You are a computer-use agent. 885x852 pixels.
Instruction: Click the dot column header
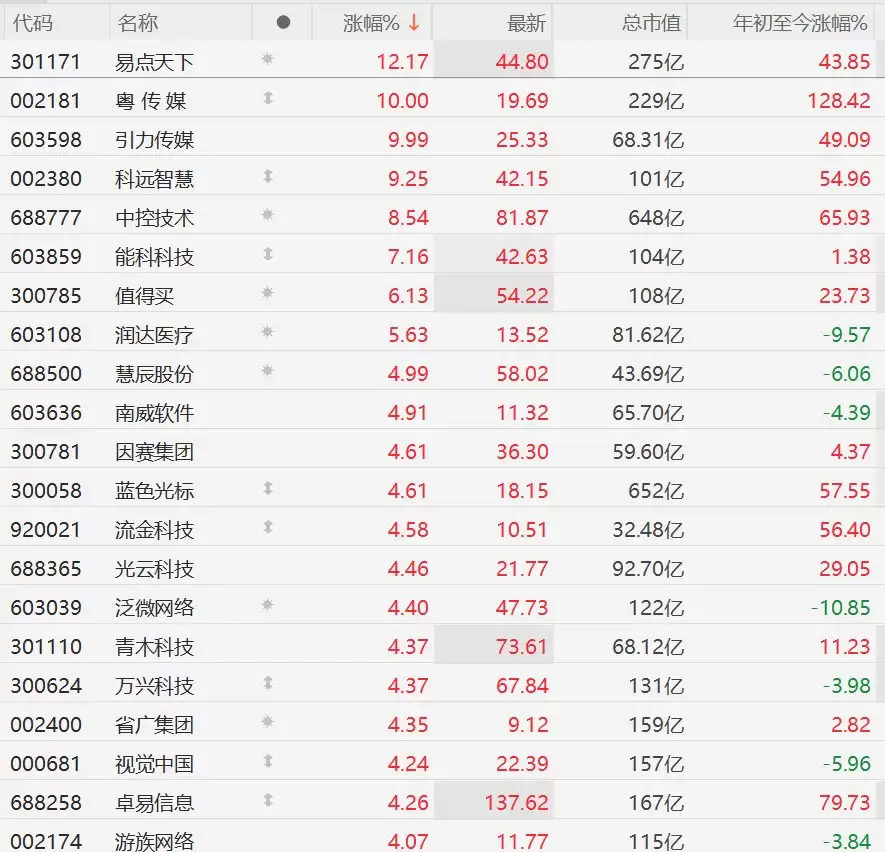pyautogui.click(x=283, y=23)
